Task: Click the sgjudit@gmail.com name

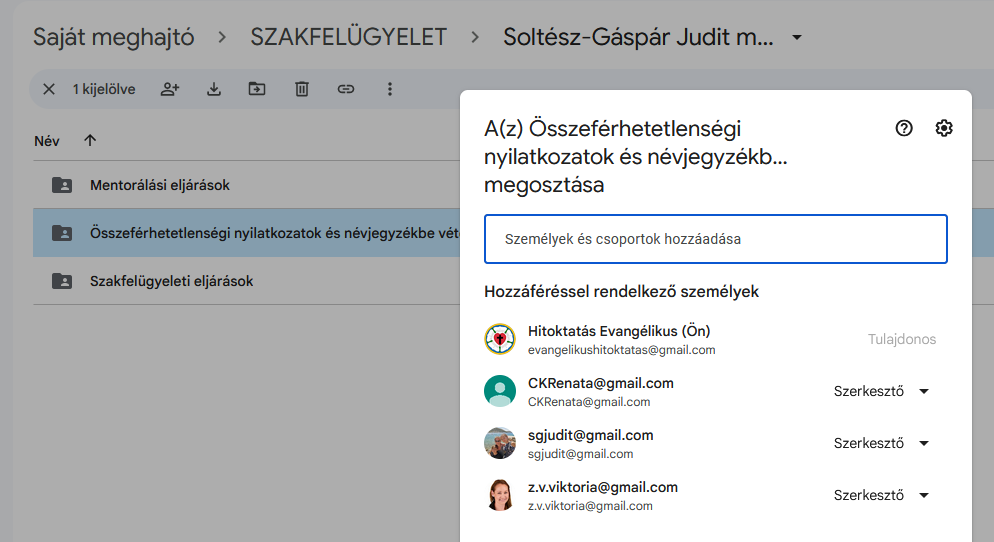Action: click(x=591, y=436)
